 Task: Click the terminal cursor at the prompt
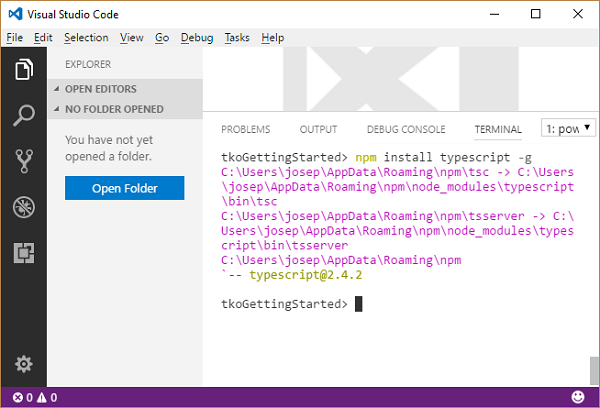tap(359, 304)
